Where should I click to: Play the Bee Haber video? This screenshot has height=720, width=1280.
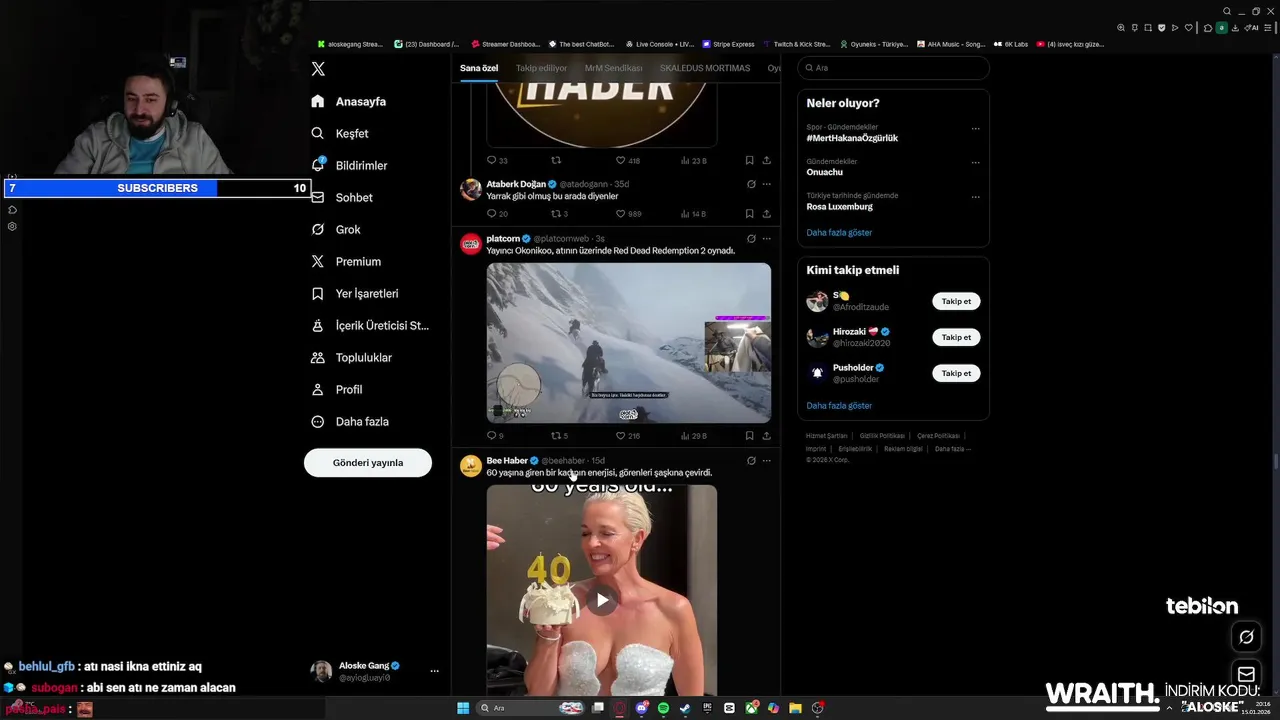pyautogui.click(x=602, y=600)
